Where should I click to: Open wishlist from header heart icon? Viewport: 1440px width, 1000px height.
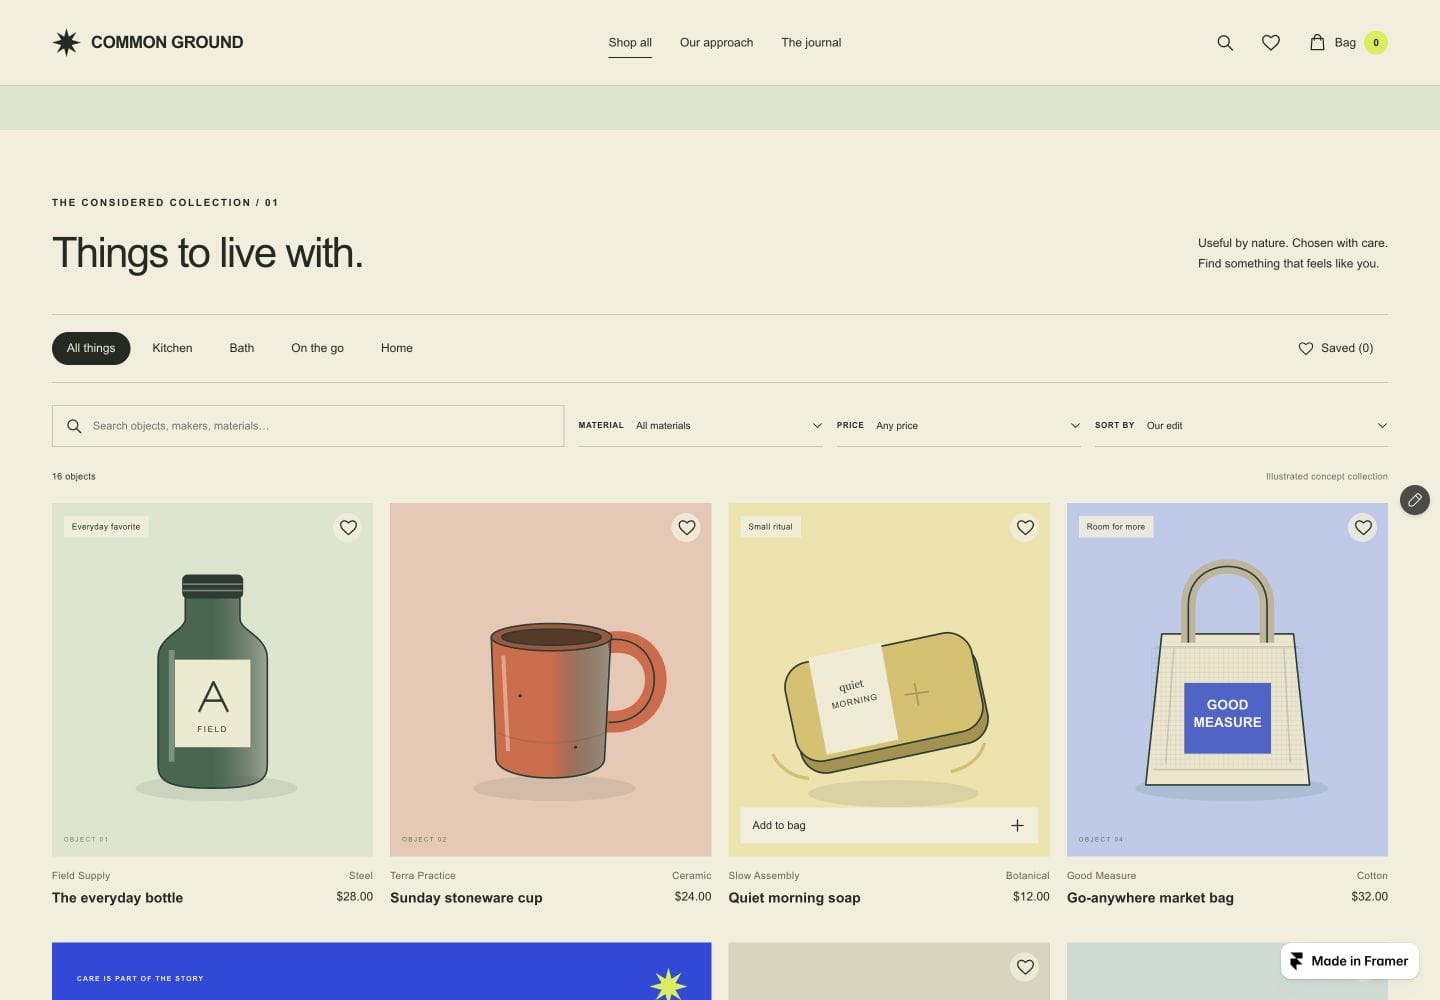pyautogui.click(x=1271, y=43)
